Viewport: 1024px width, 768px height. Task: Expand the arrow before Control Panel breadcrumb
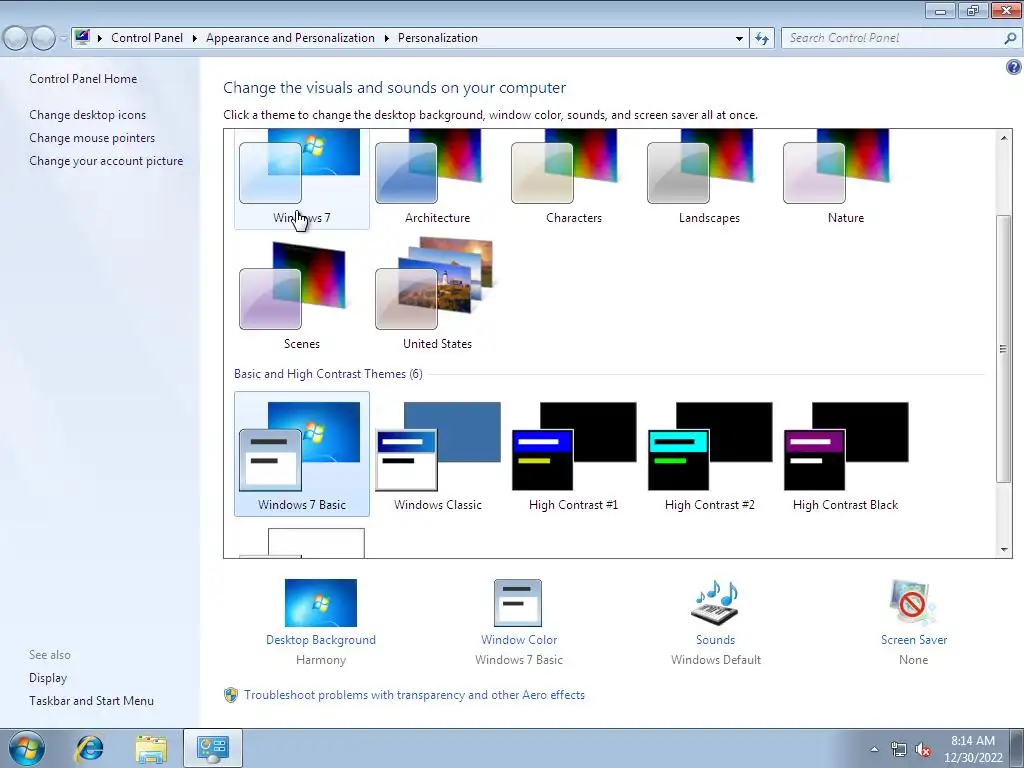[x=99, y=39]
